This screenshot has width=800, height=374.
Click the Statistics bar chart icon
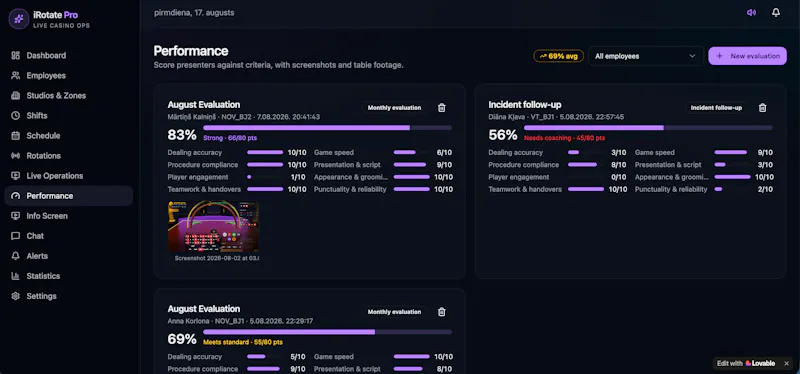pyautogui.click(x=16, y=276)
